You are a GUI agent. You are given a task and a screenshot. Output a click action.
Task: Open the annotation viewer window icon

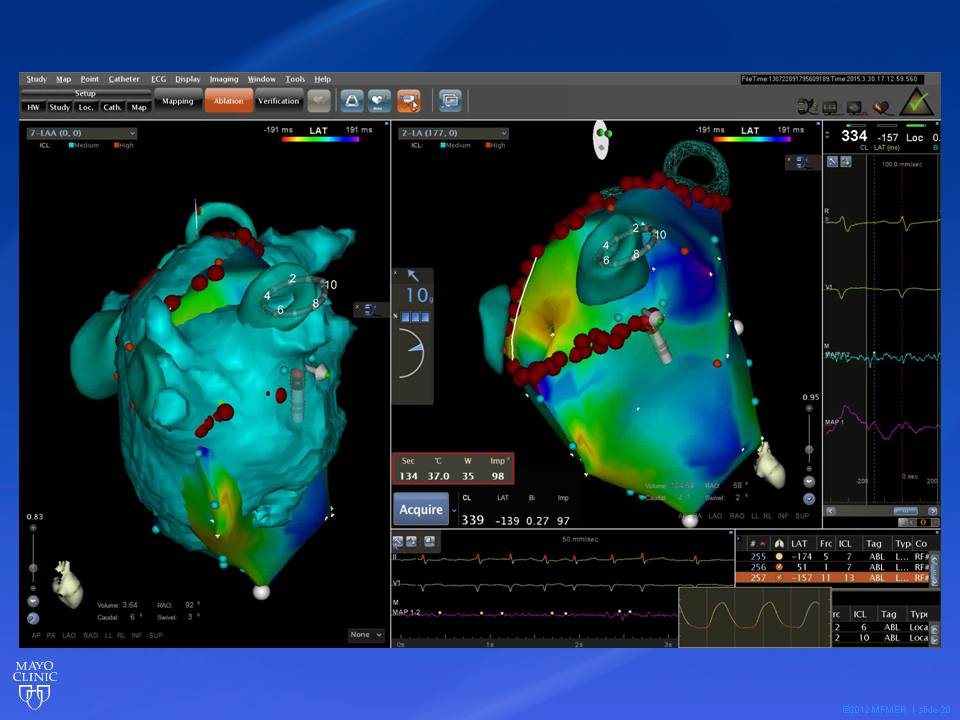click(x=449, y=101)
